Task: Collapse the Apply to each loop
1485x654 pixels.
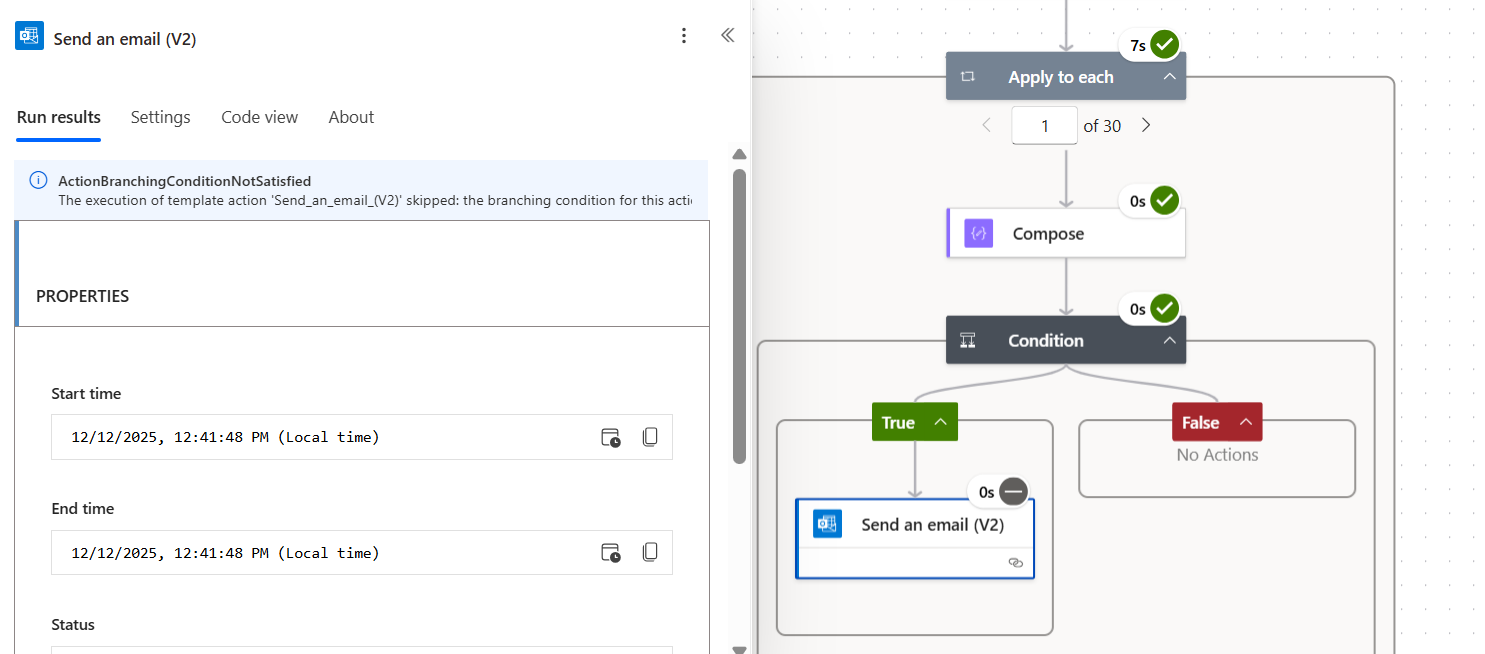Action: pyautogui.click(x=1168, y=77)
